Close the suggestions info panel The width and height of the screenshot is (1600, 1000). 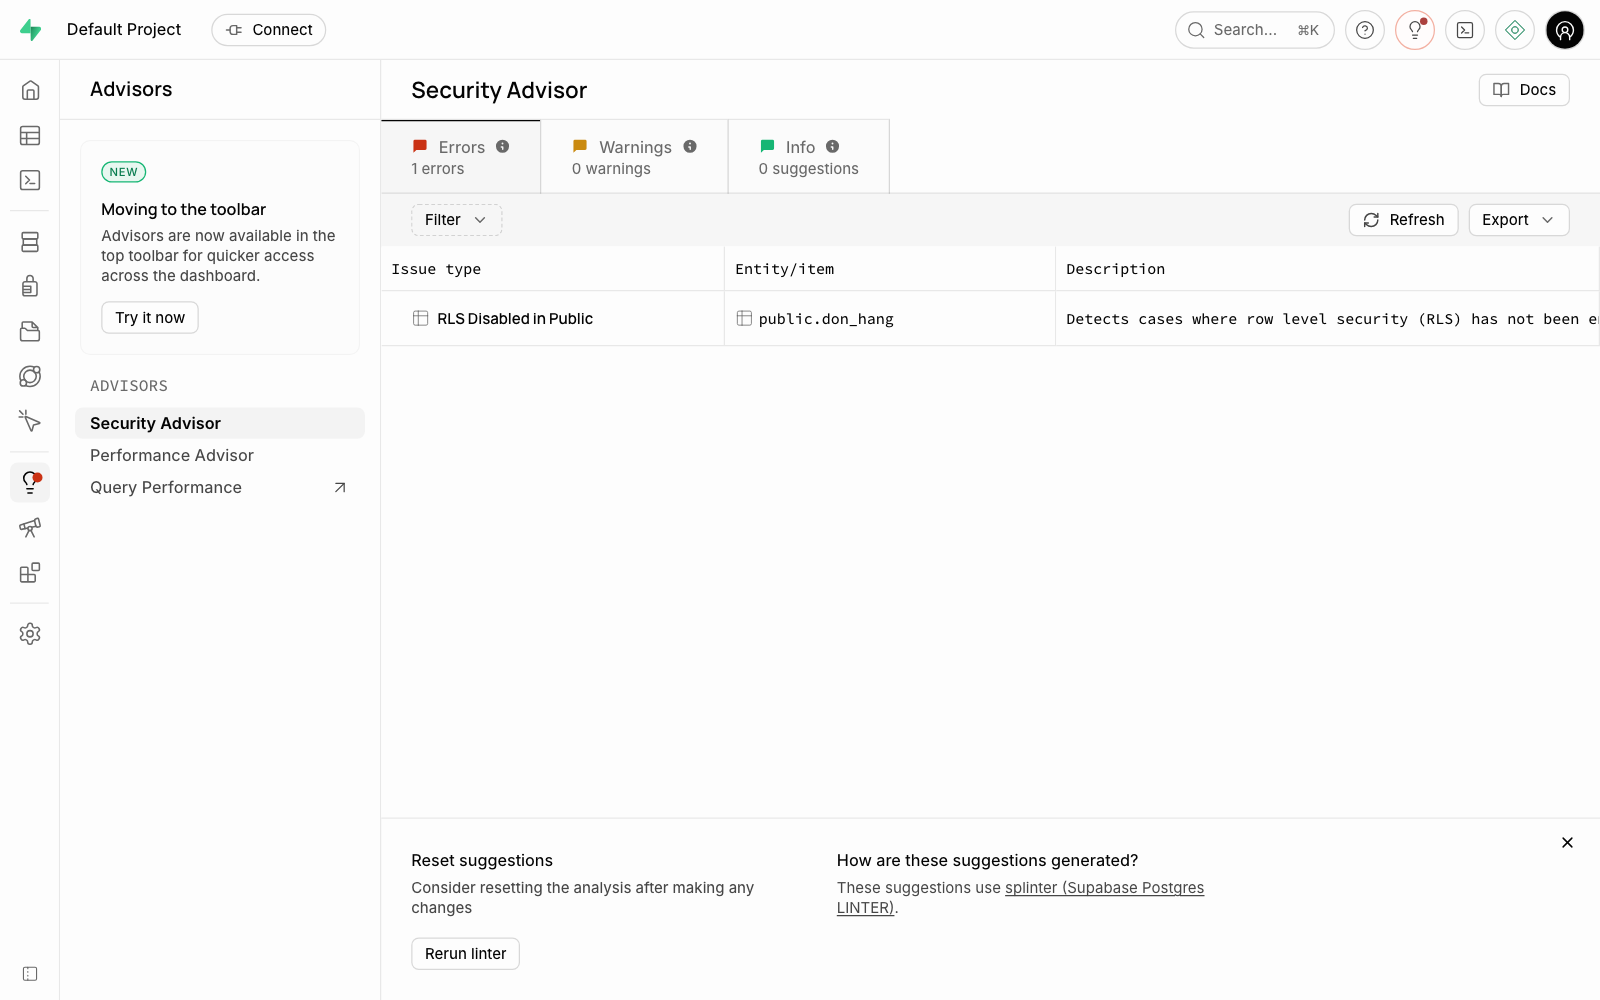tap(1567, 843)
